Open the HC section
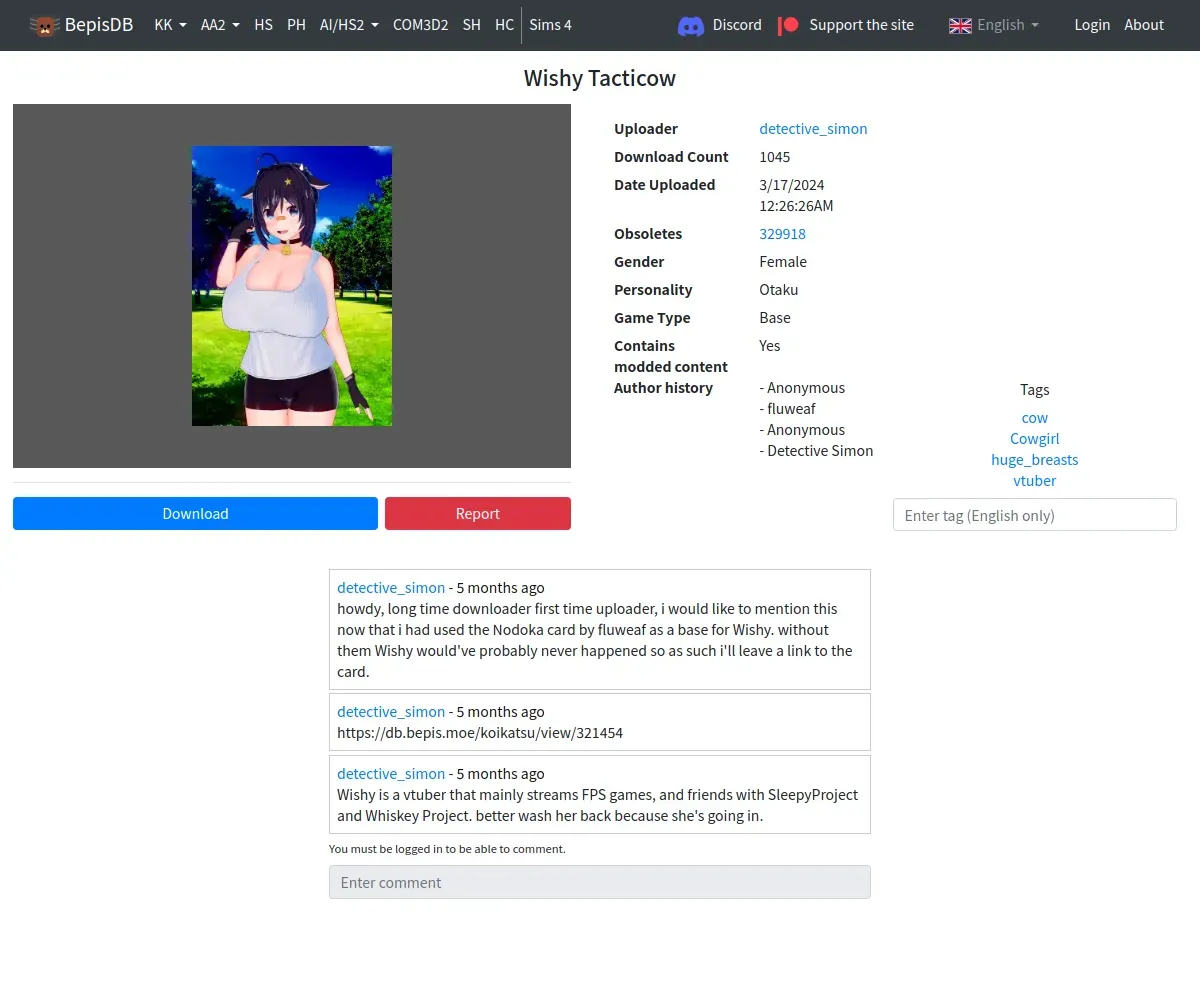1200x1000 pixels. 504,25
